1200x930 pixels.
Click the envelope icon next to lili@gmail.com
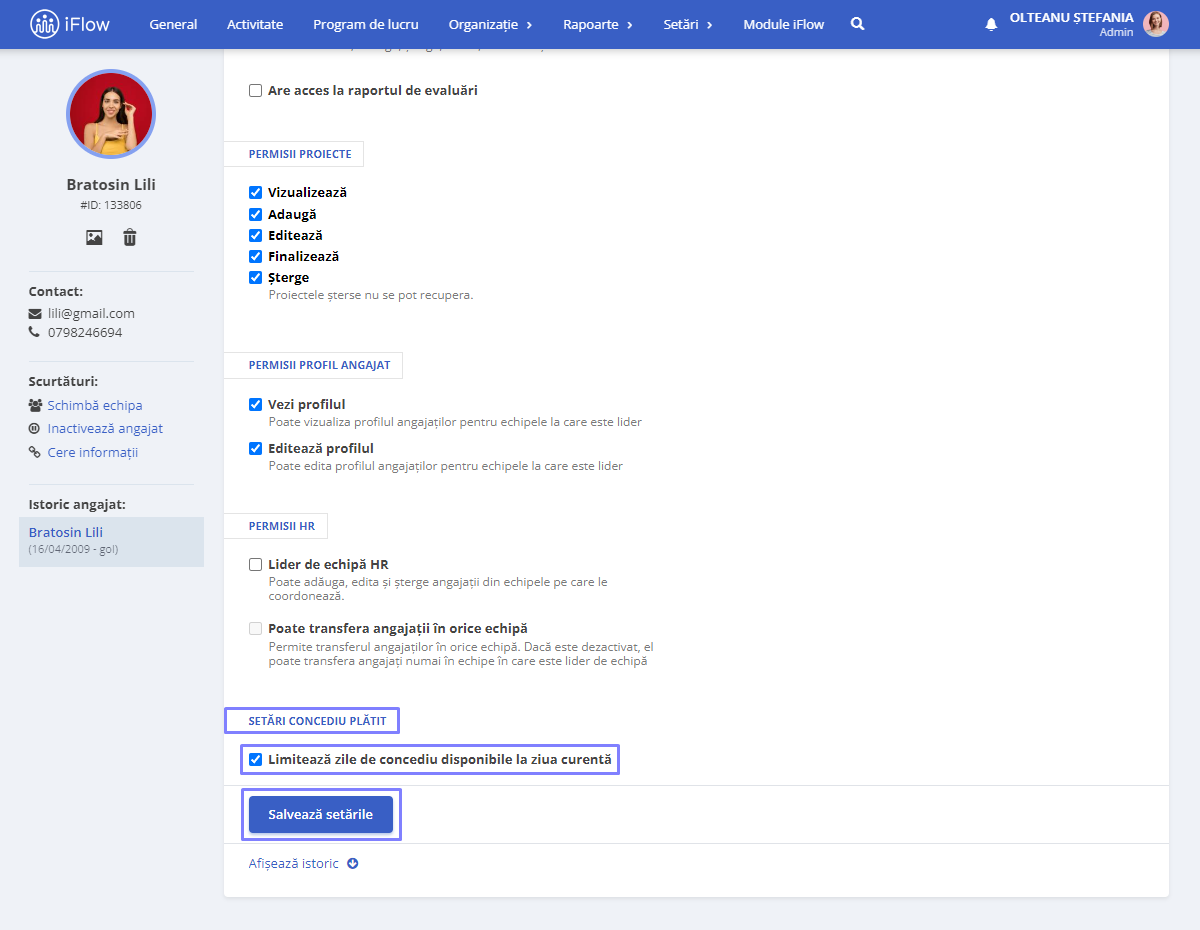tap(35, 313)
